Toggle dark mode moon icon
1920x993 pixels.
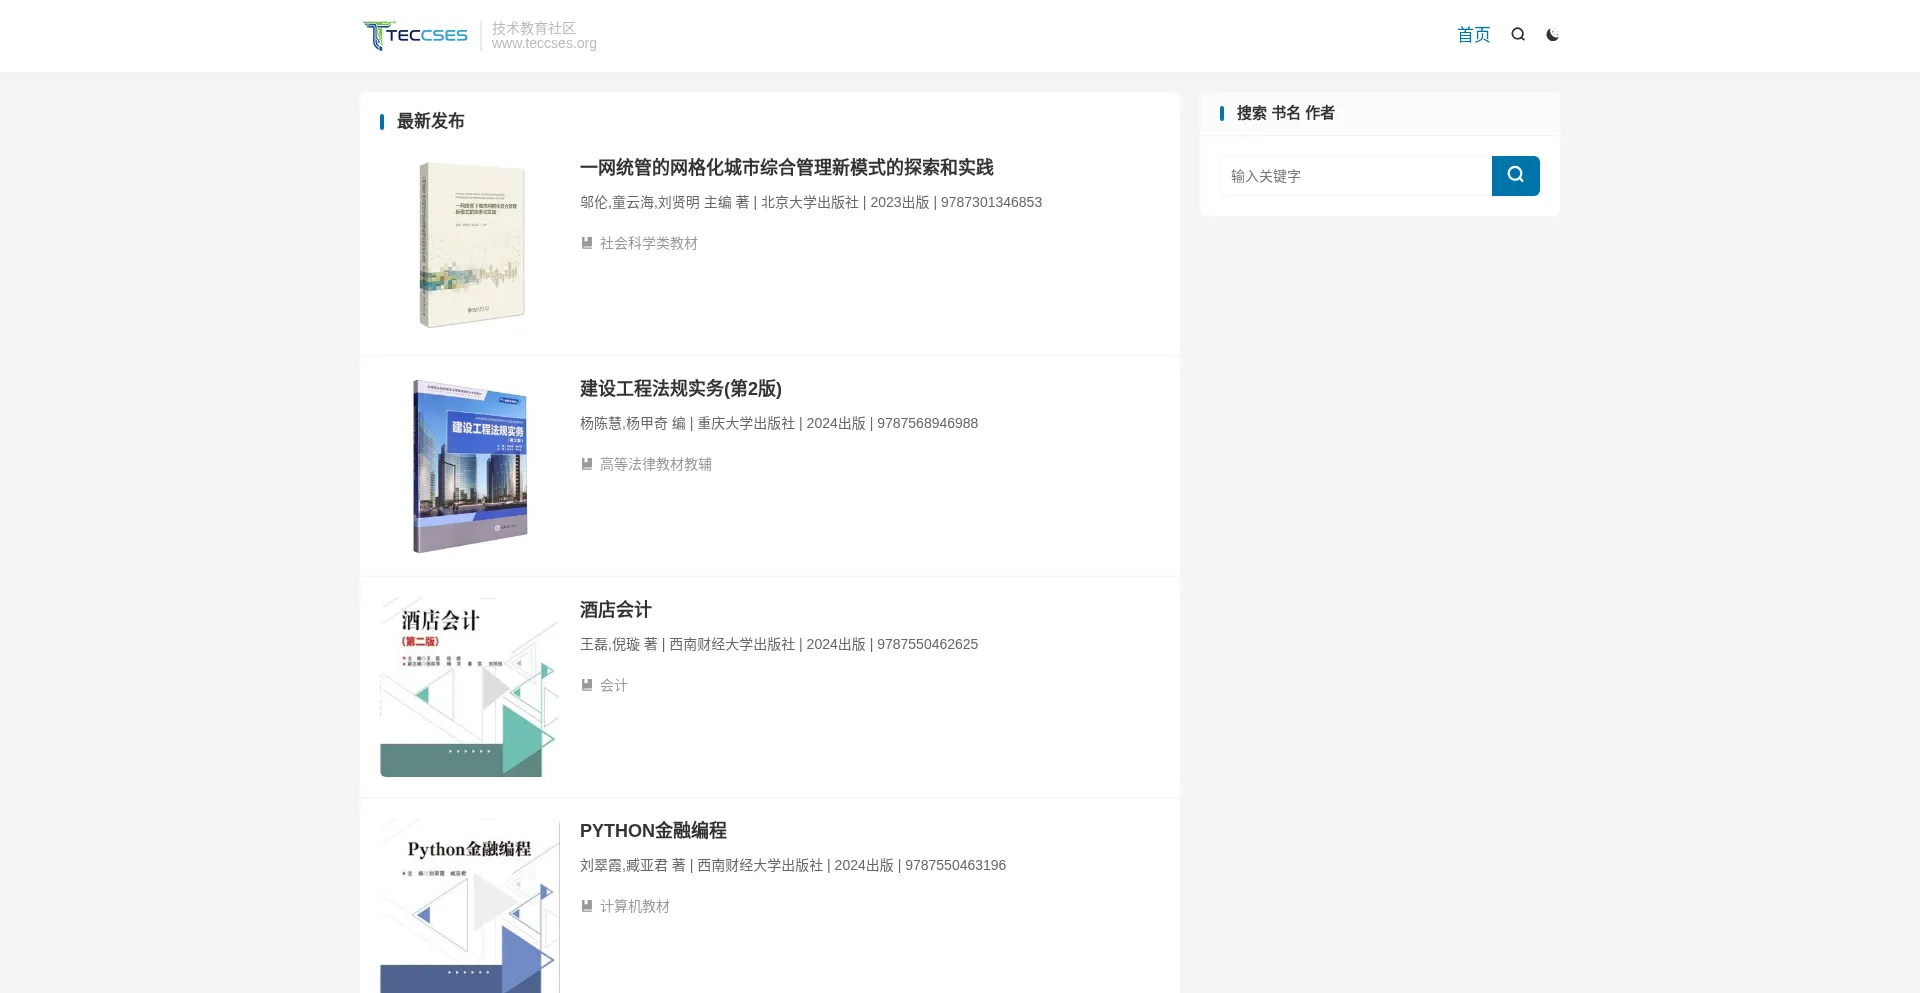1552,35
